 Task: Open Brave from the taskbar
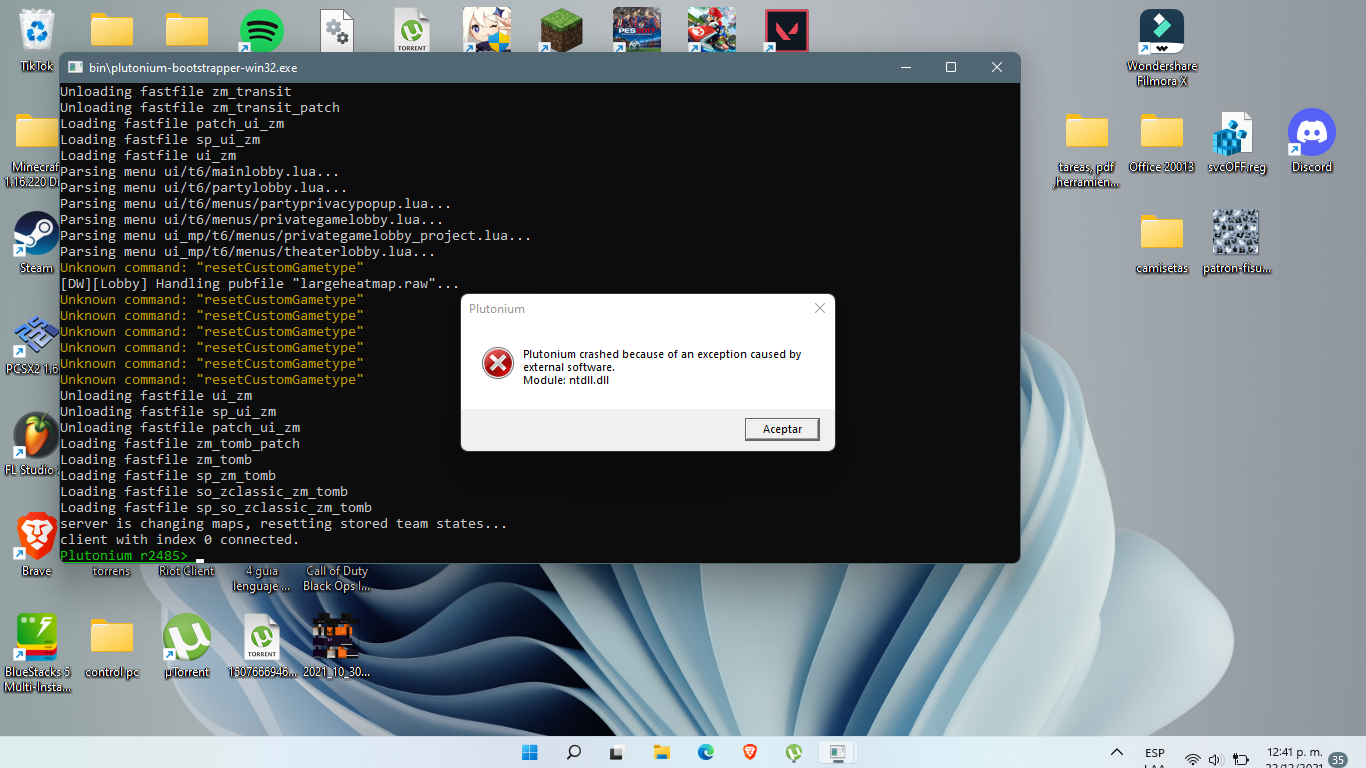(x=750, y=752)
